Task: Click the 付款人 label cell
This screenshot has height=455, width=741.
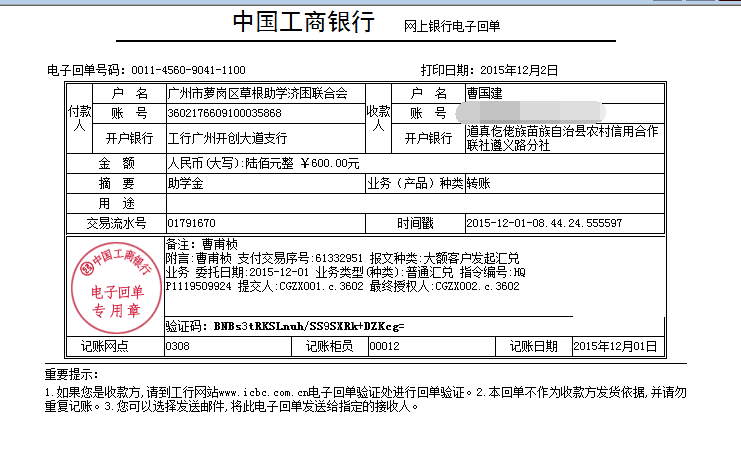Action: coord(79,119)
